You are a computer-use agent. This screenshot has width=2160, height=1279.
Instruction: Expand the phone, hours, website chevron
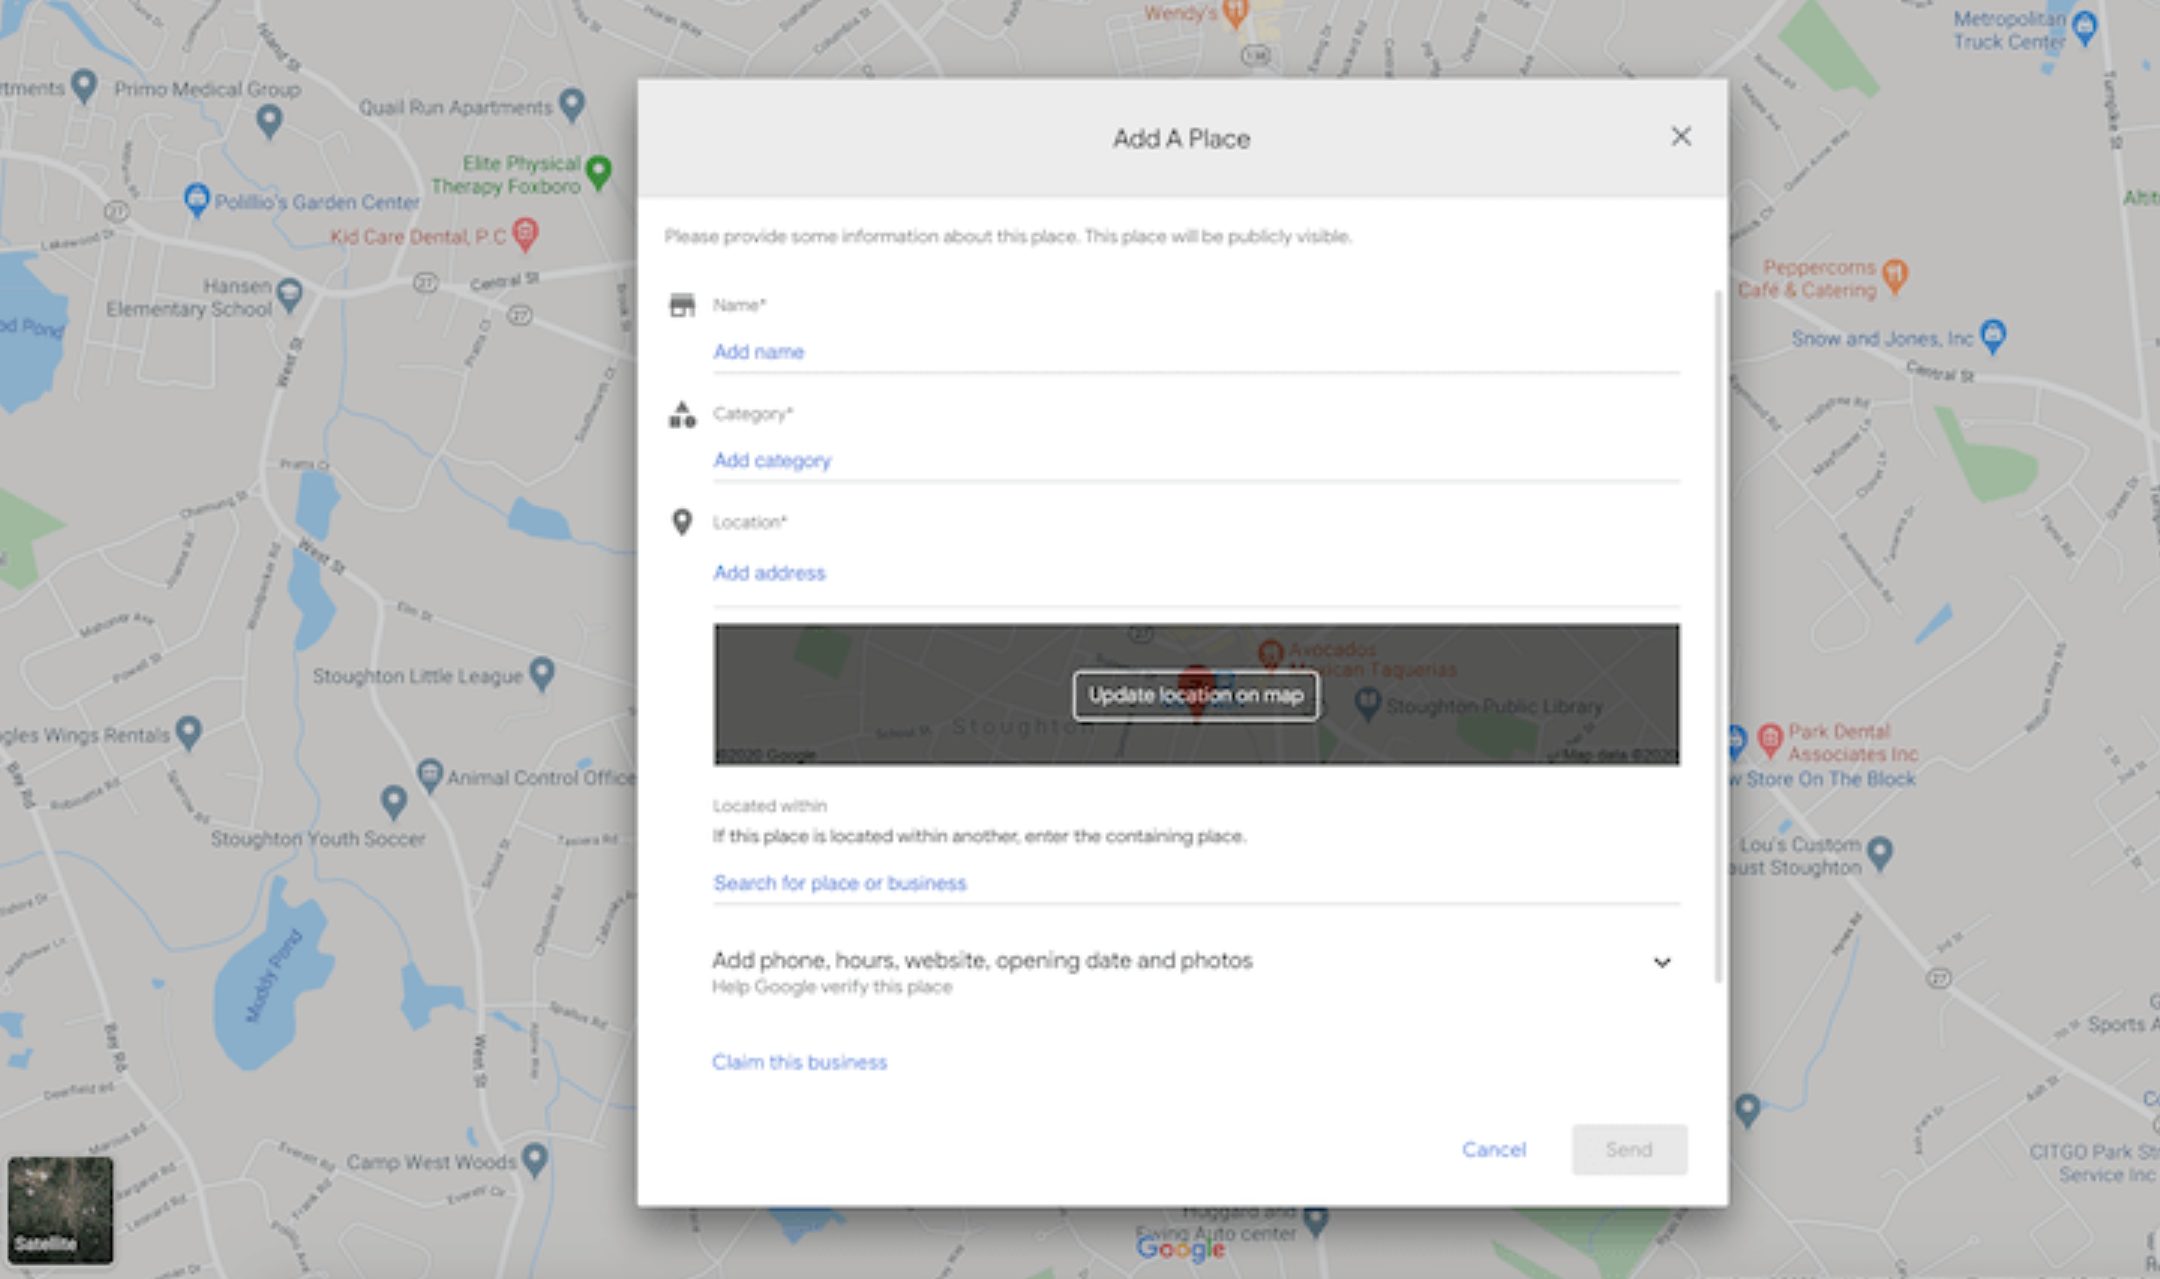(1661, 962)
